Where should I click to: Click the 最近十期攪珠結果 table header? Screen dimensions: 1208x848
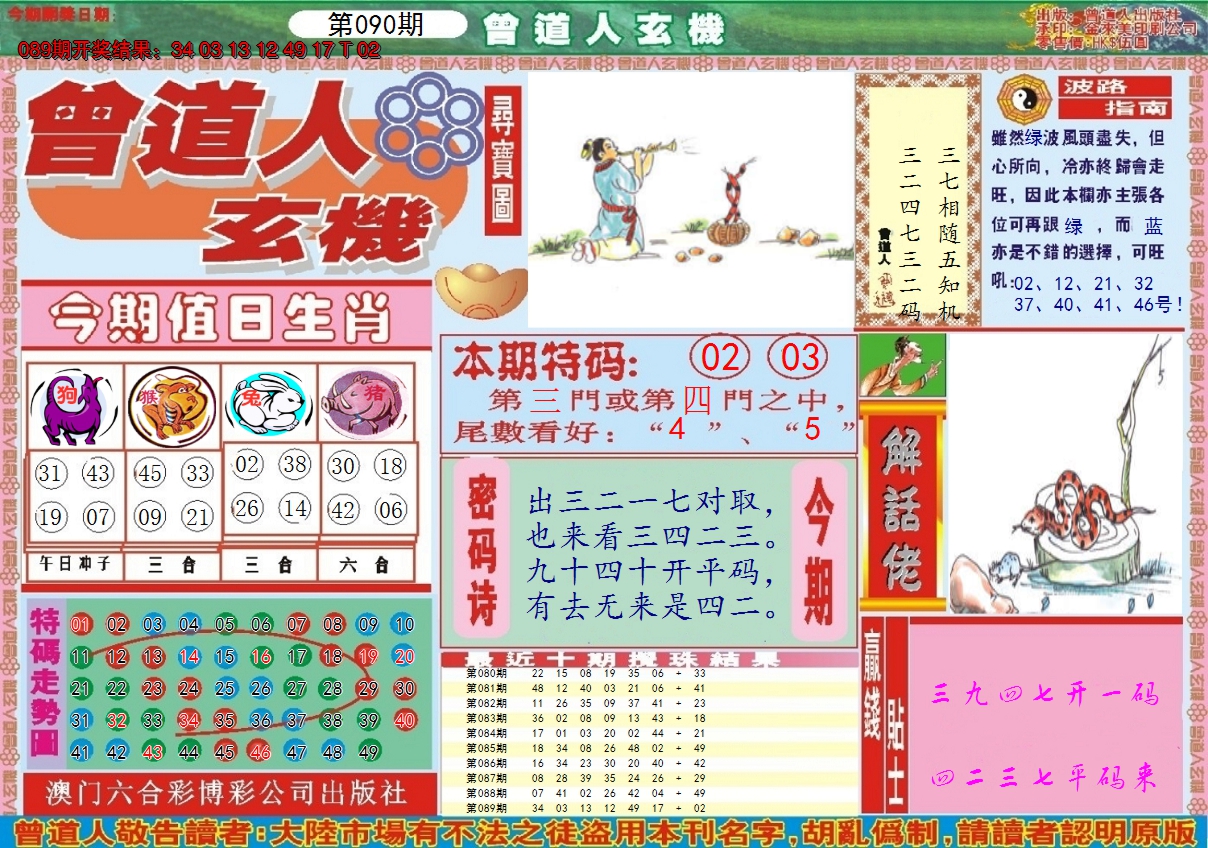pyautogui.click(x=650, y=660)
